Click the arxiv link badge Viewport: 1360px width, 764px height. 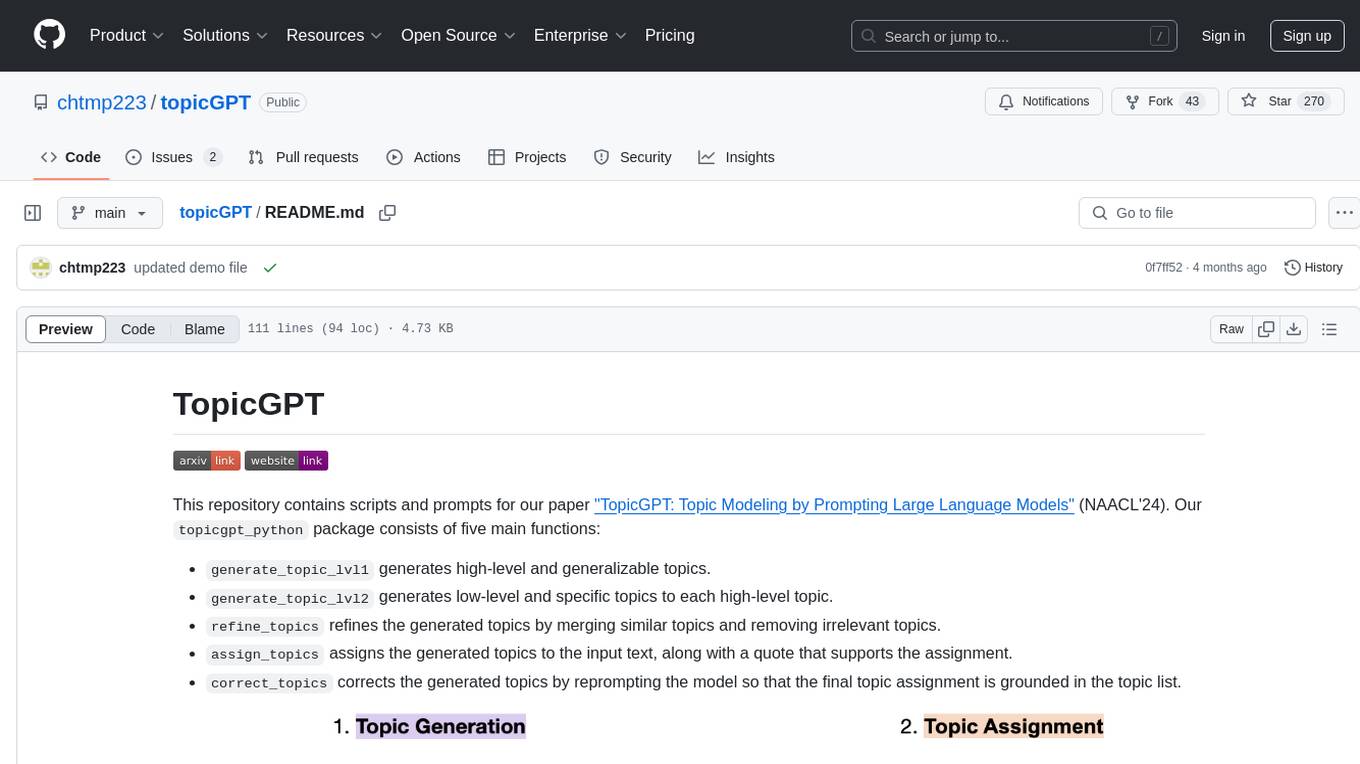pyautogui.click(x=206, y=461)
